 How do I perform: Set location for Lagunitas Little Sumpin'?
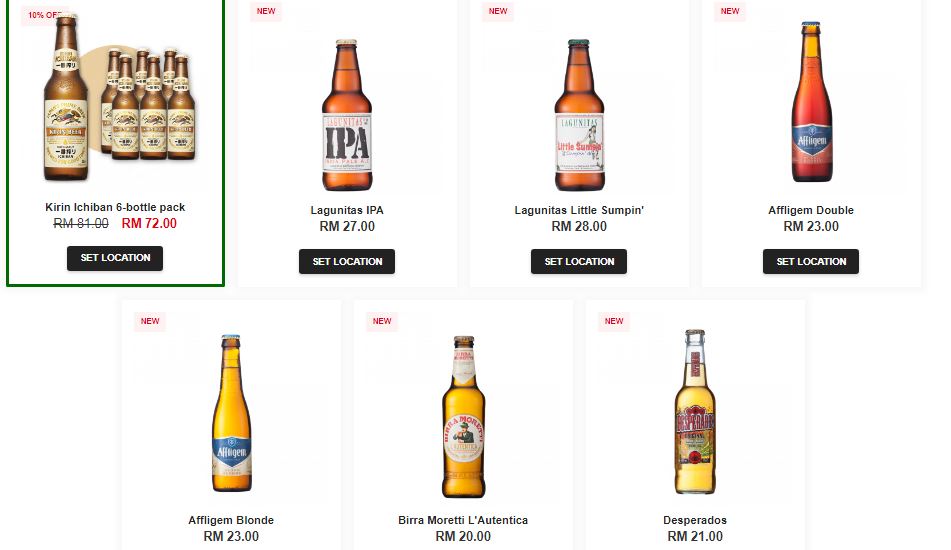579,261
